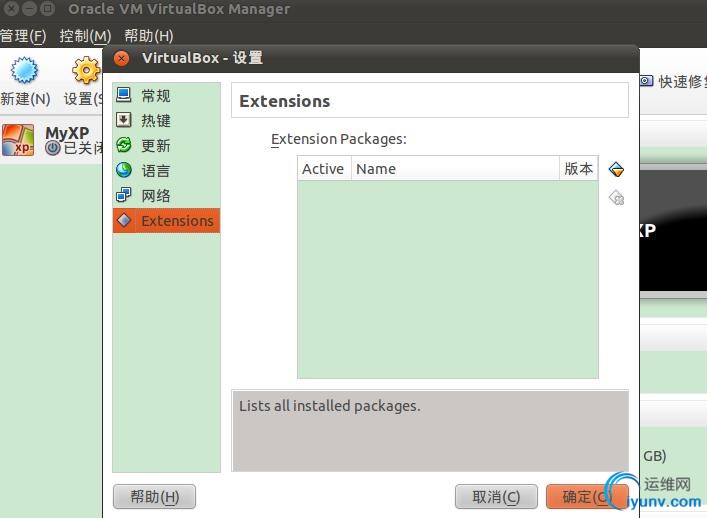The height and width of the screenshot is (518, 707).
Task: Click the 新建(N) new VM icon
Action: tap(24, 70)
